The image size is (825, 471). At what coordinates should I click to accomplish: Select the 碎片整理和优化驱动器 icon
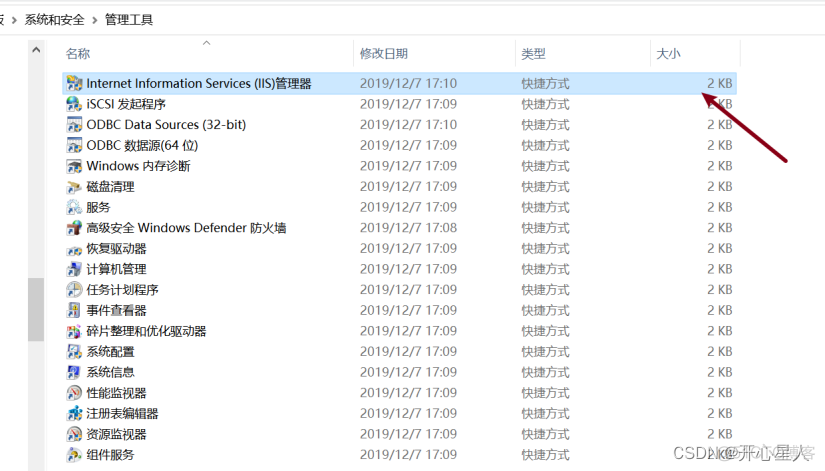click(x=74, y=331)
